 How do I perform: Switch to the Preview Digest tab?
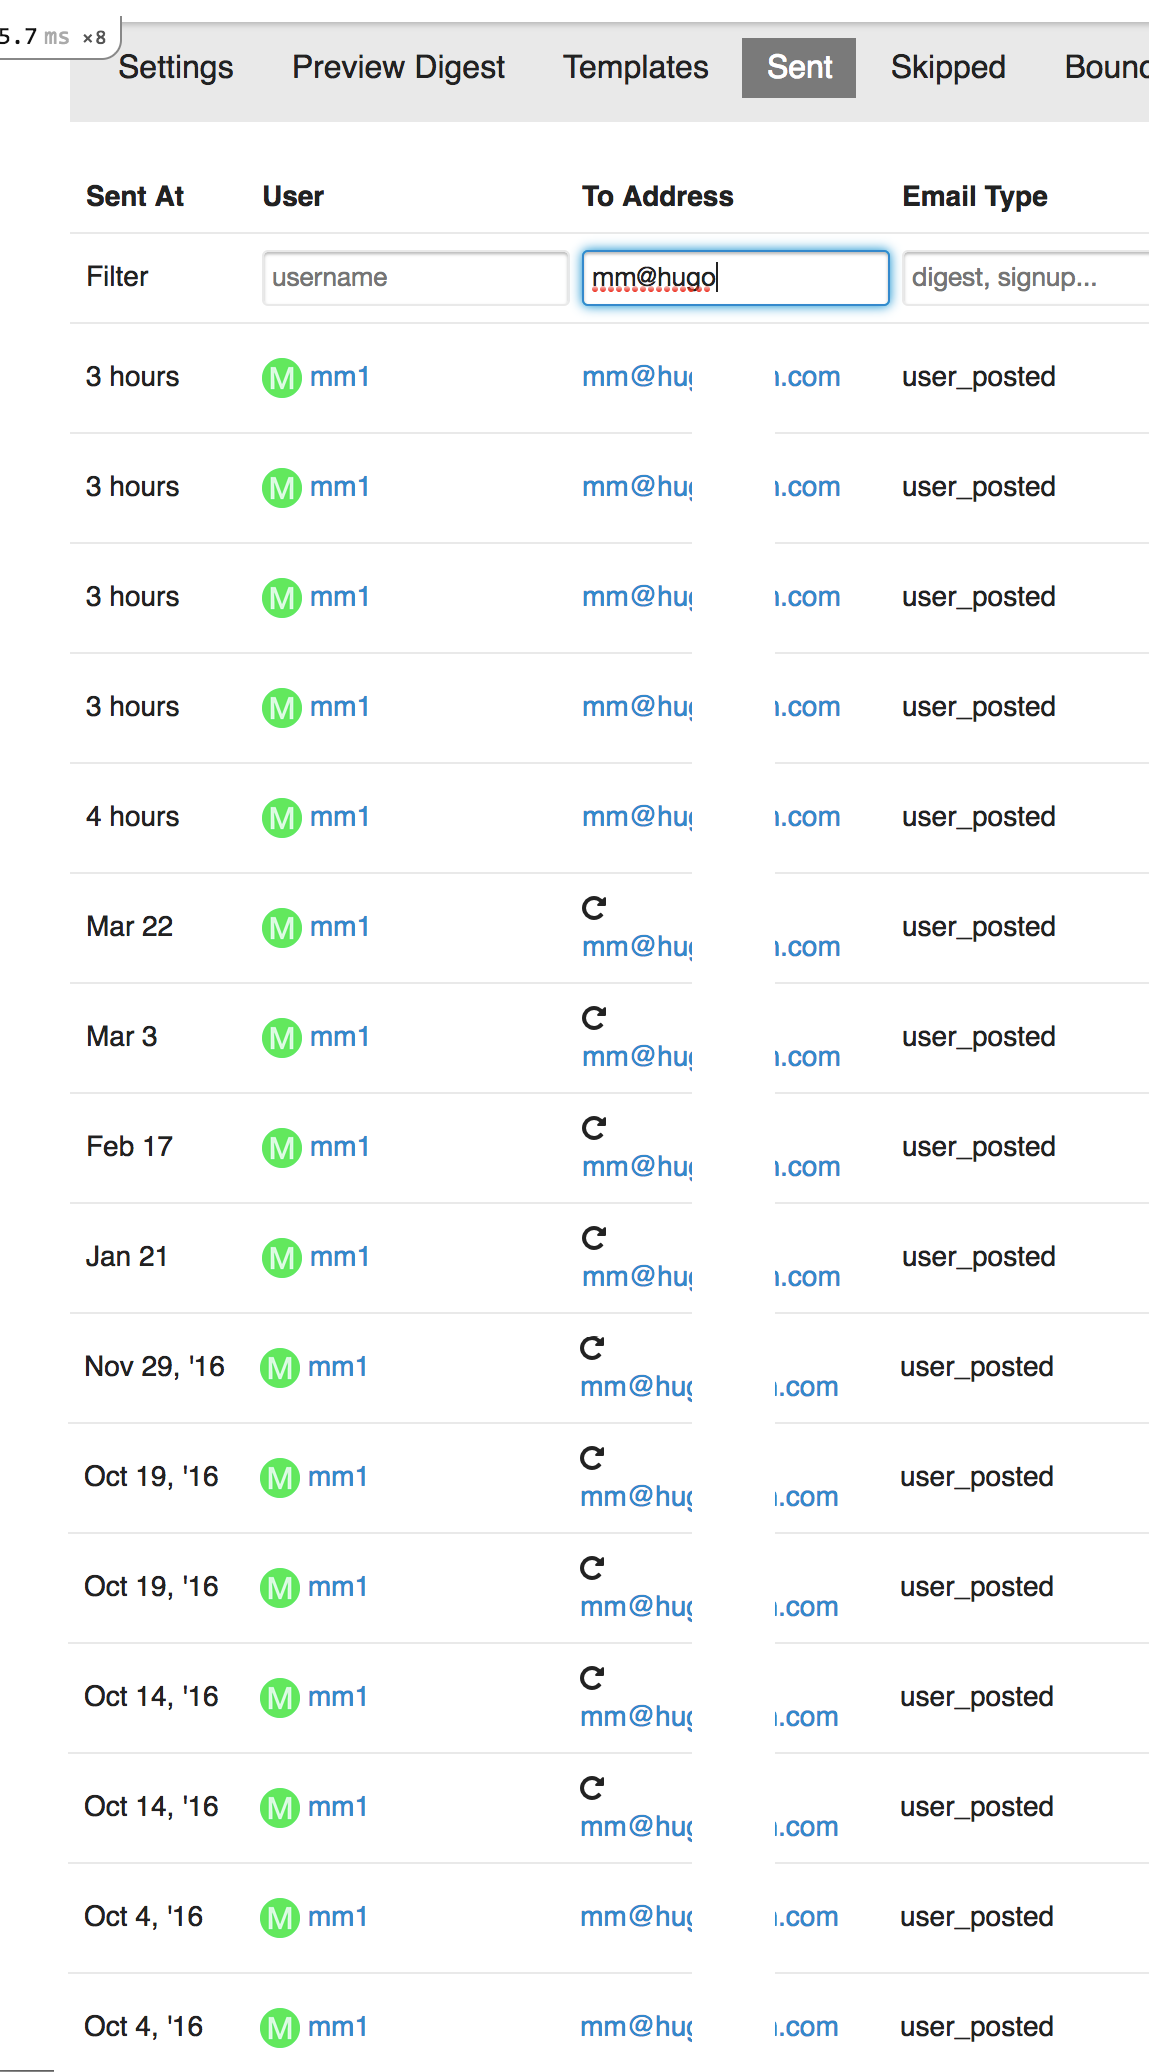[398, 67]
